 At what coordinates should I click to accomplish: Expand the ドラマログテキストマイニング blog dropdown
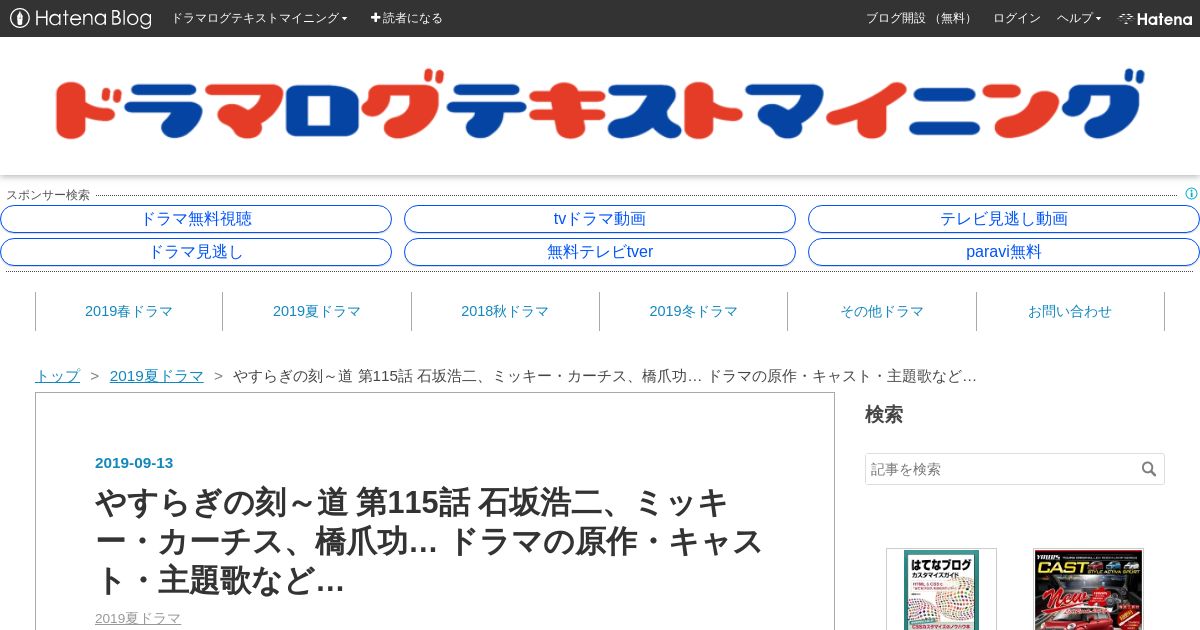[x=259, y=18]
